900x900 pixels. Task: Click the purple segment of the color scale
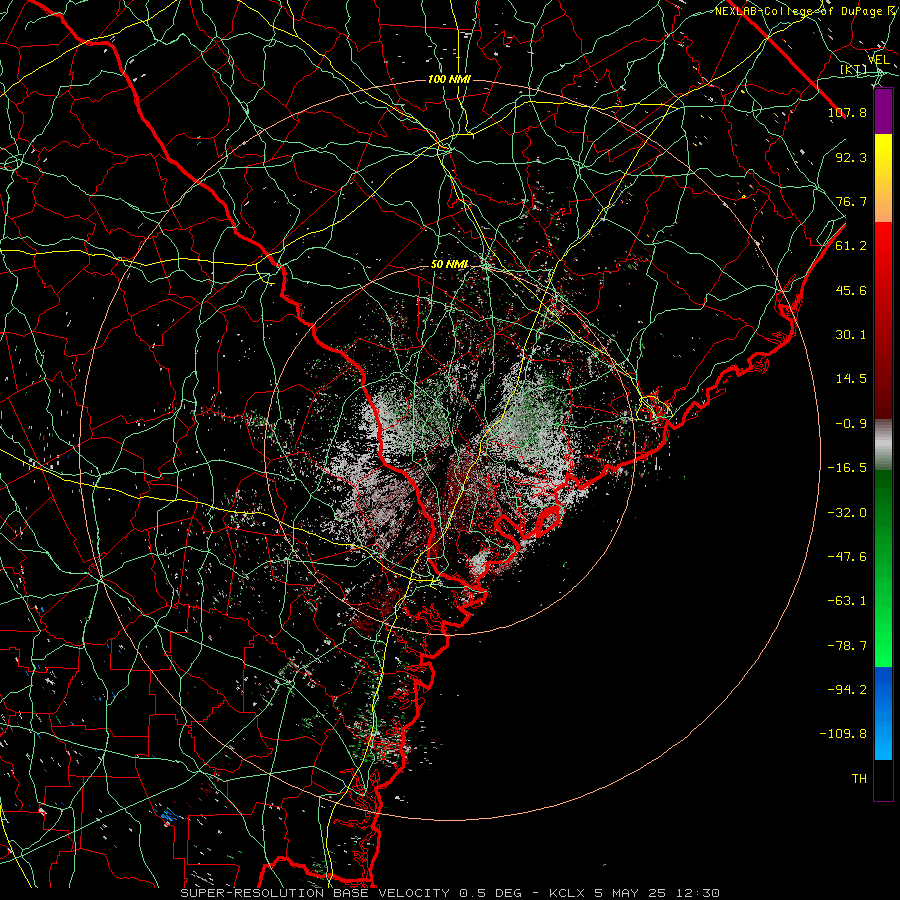(x=883, y=112)
